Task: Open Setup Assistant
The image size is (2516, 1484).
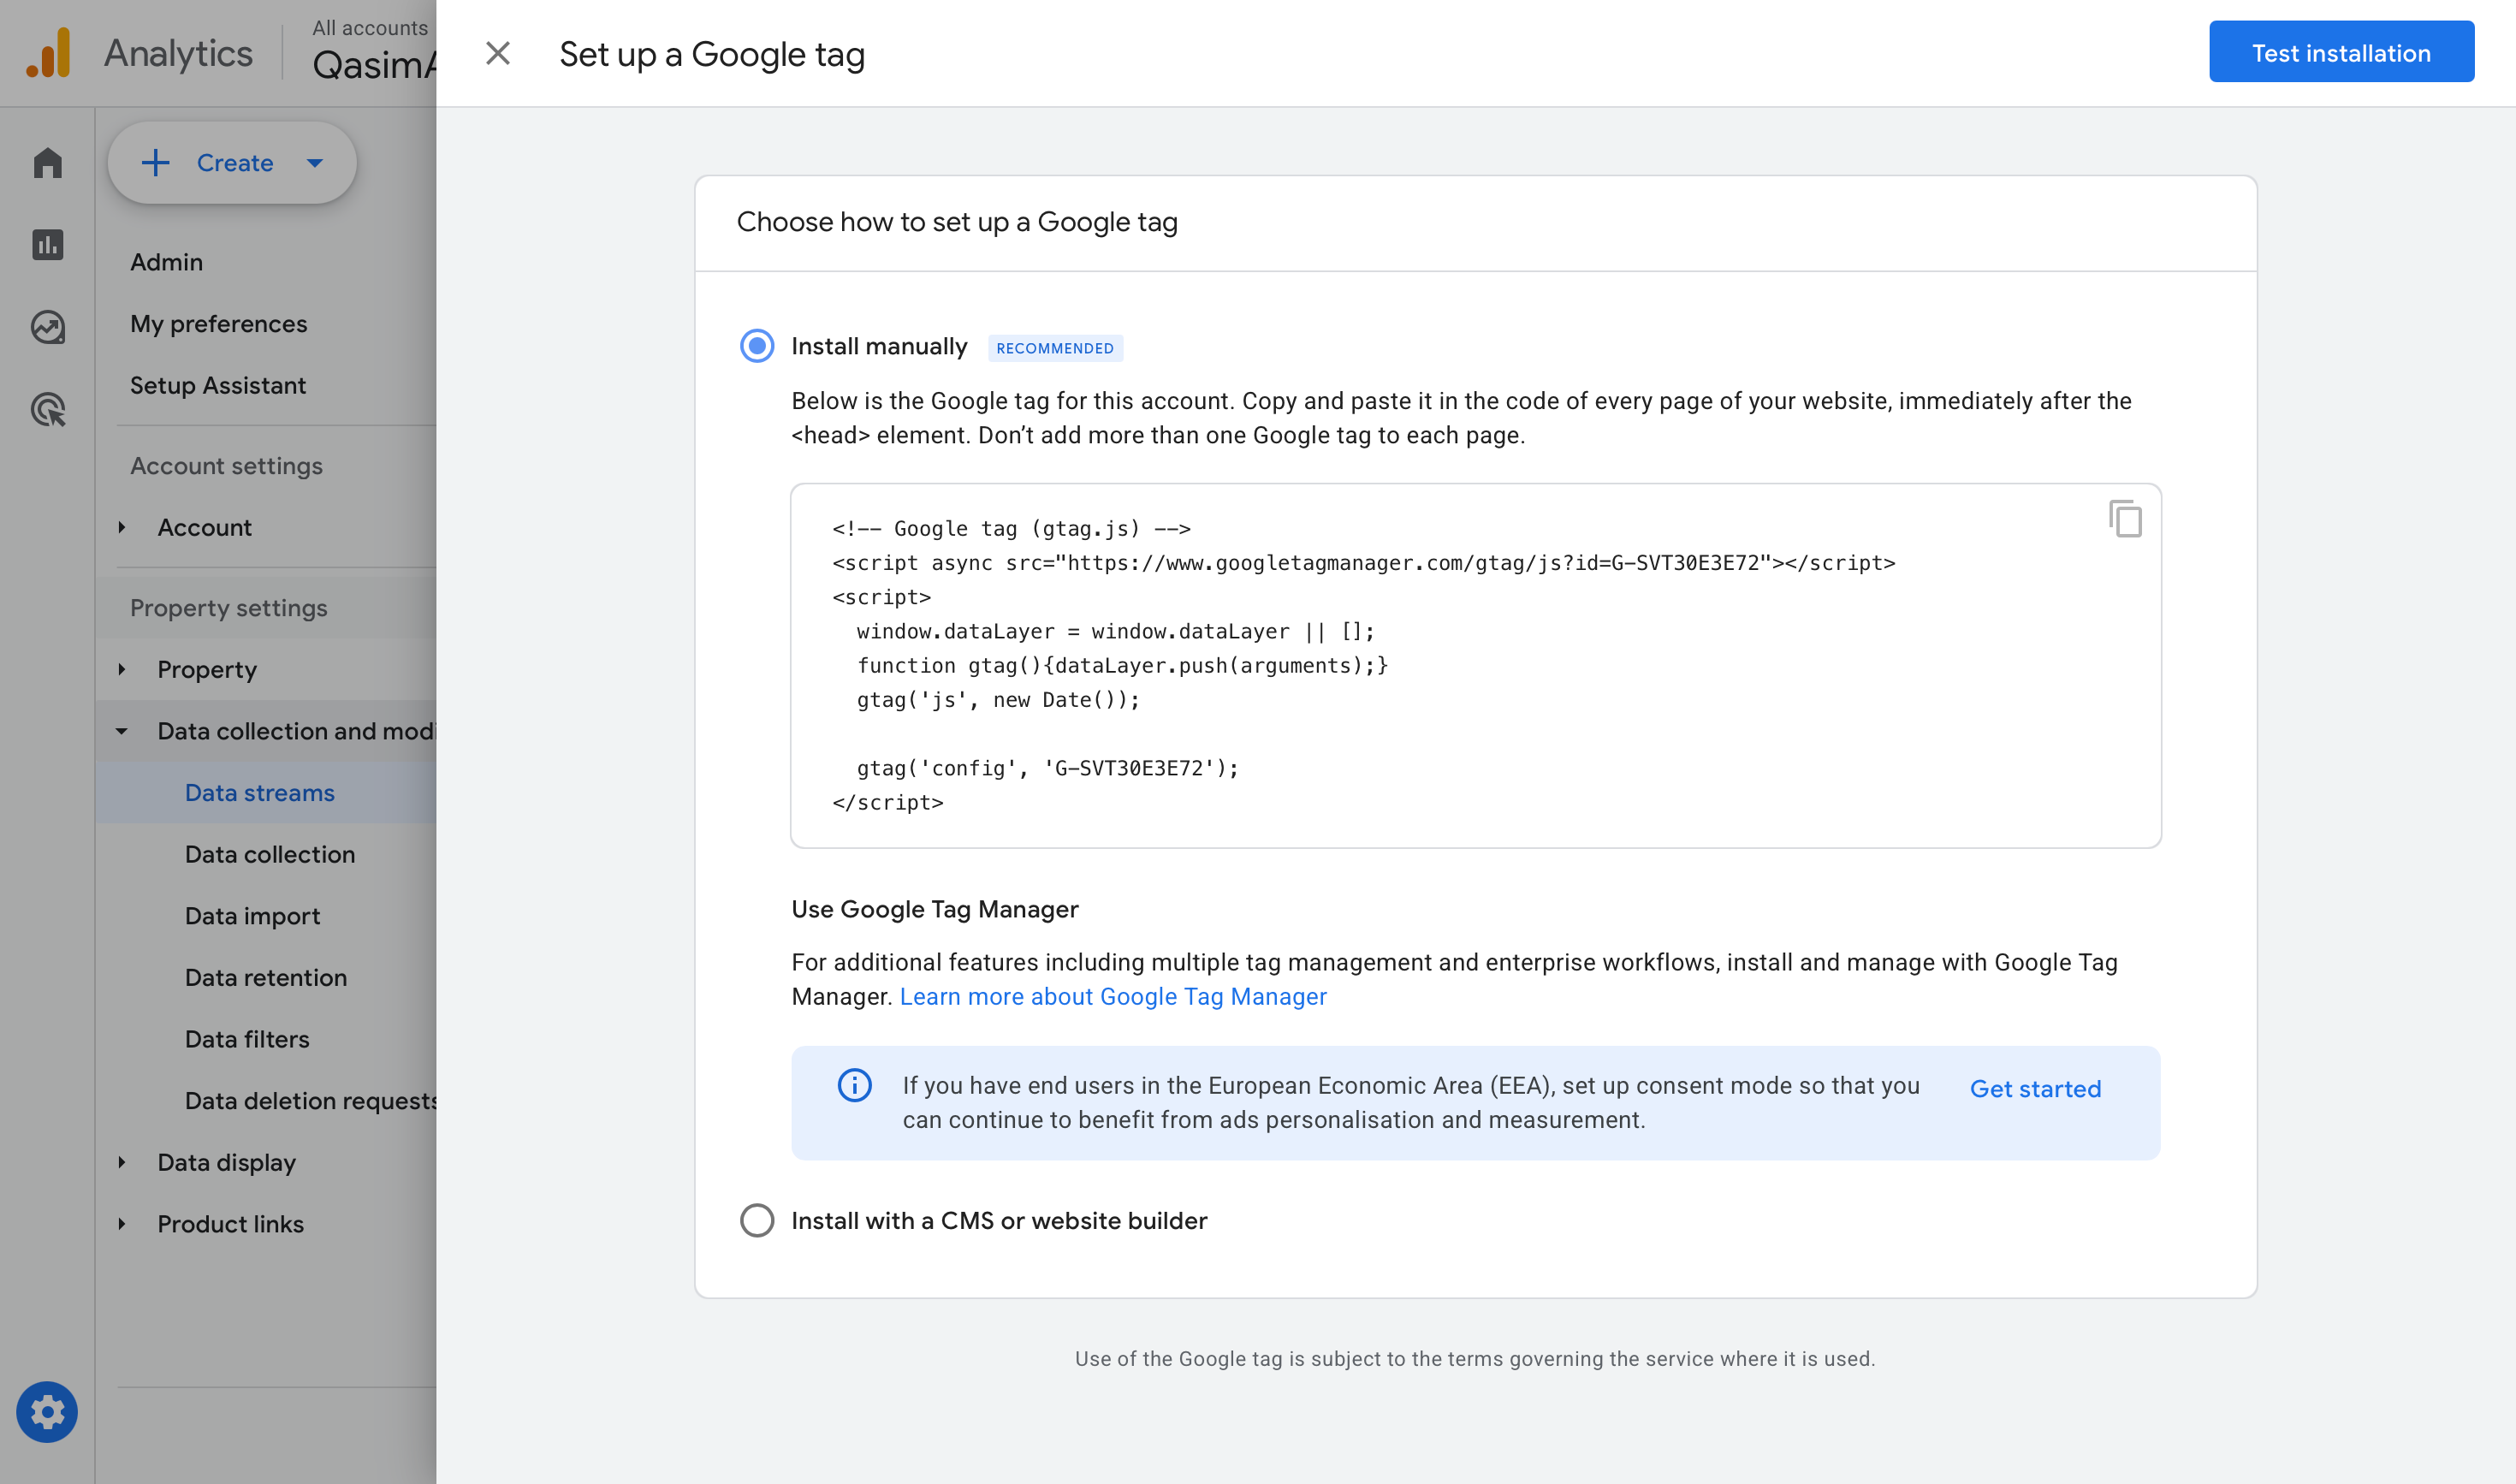Action: (x=218, y=386)
